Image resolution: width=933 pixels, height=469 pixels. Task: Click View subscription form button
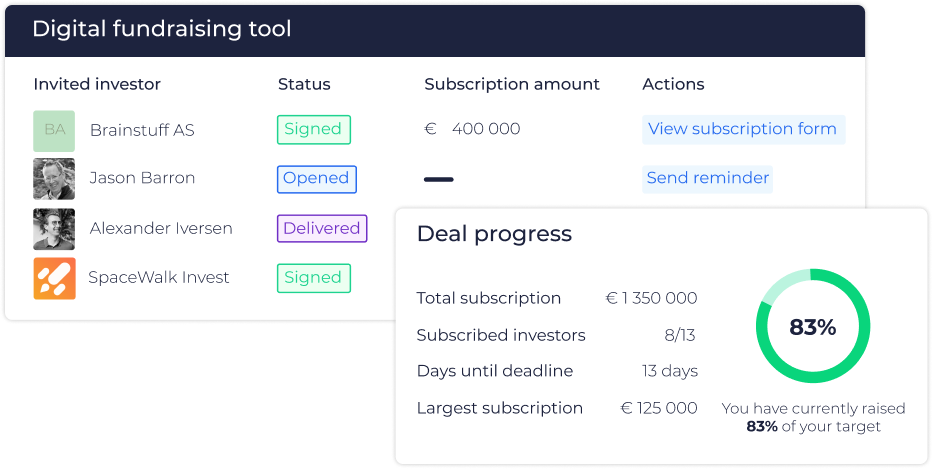click(743, 129)
